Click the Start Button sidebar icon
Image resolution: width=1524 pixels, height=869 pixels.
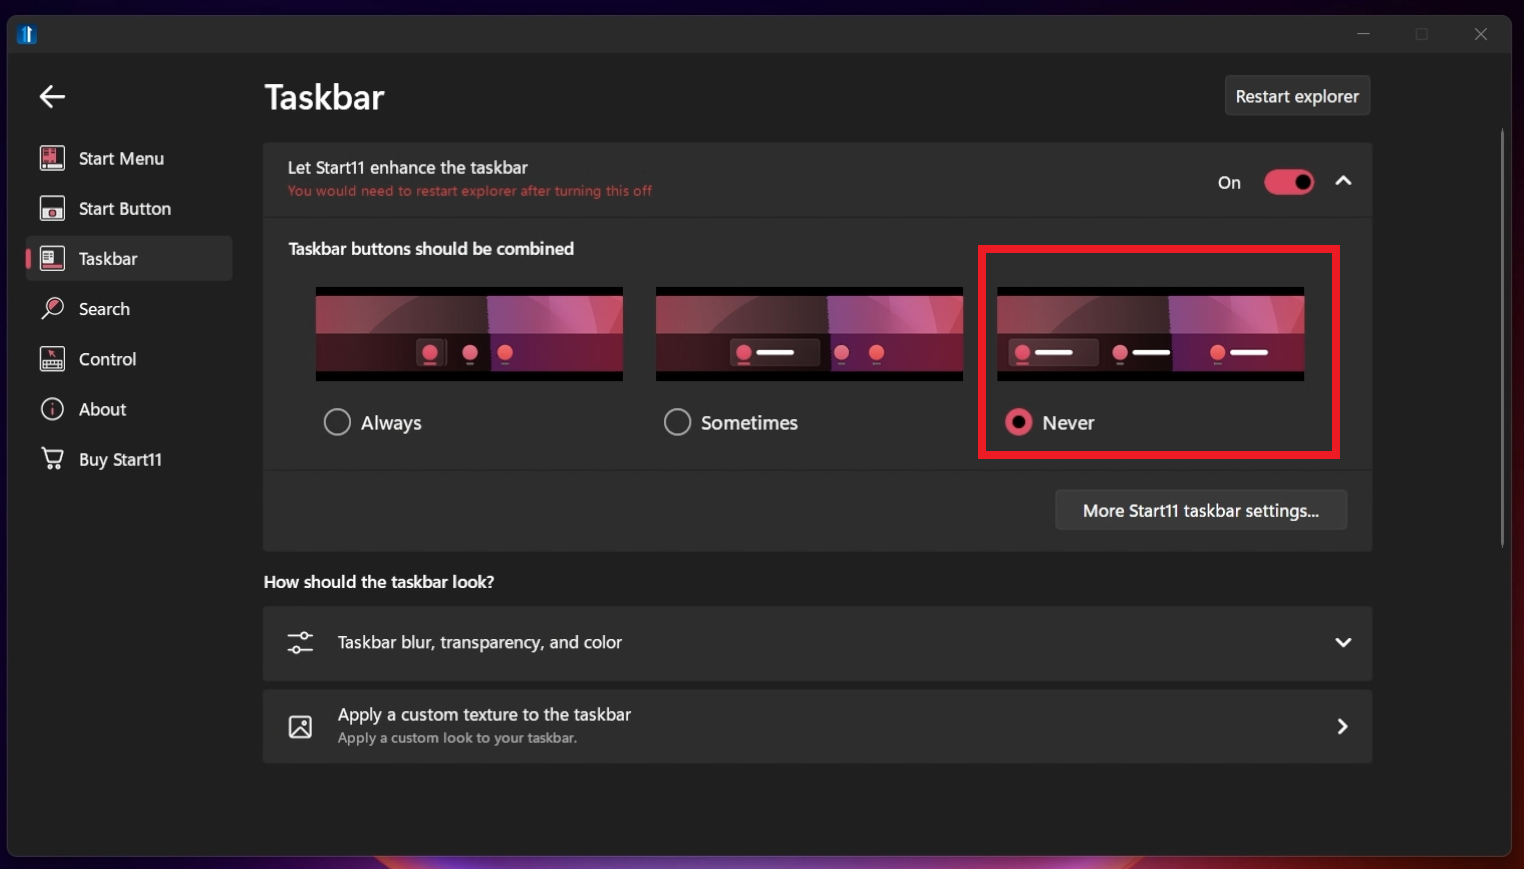coord(52,208)
